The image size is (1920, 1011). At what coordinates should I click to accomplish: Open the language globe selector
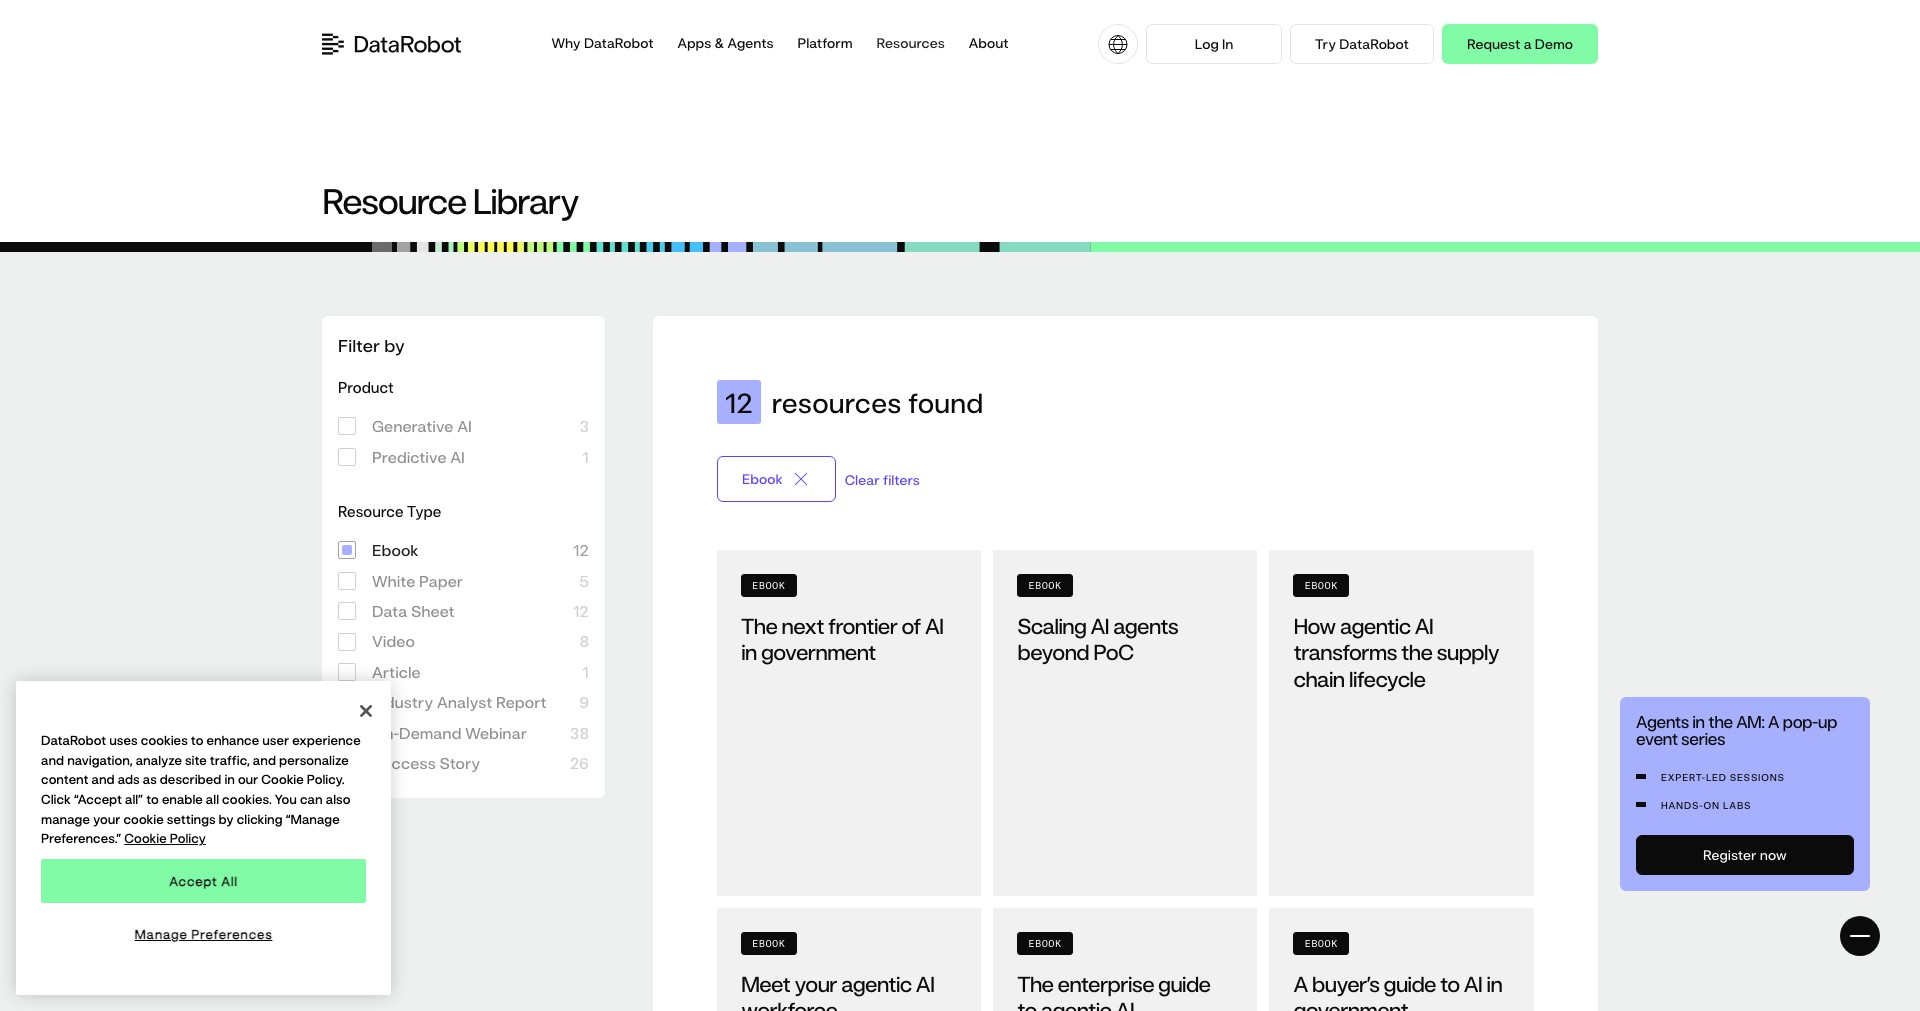(1118, 44)
